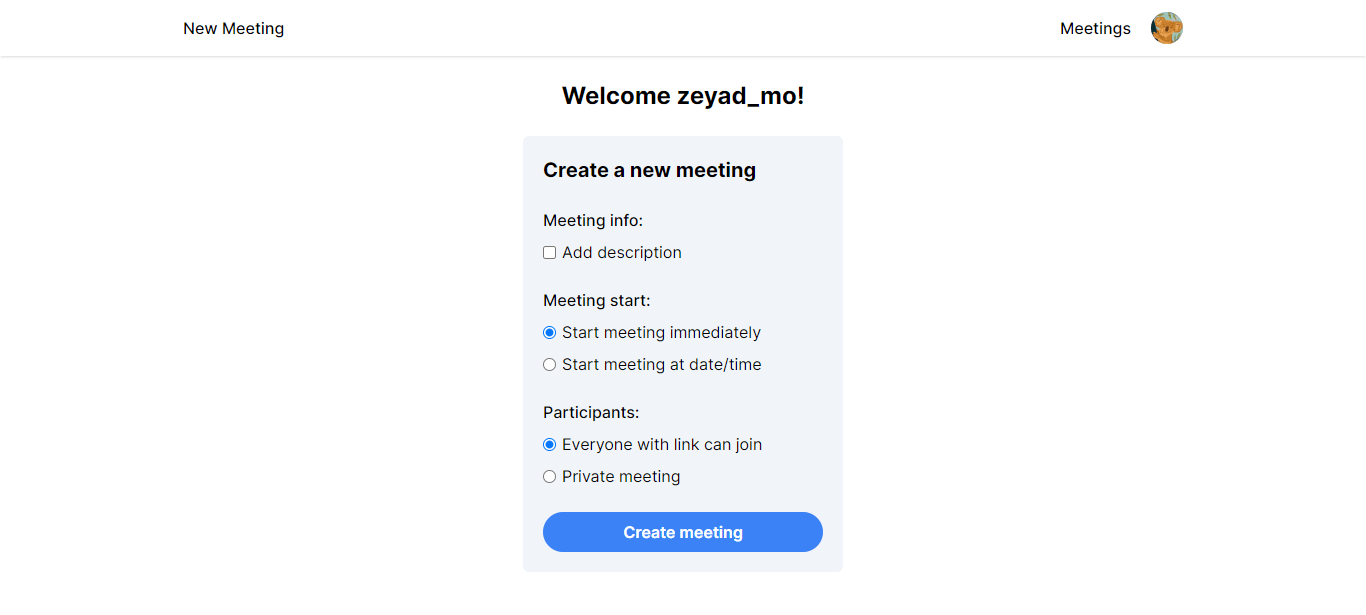This screenshot has width=1366, height=615.
Task: Click the "Meeting start:" section label
Action: click(596, 300)
